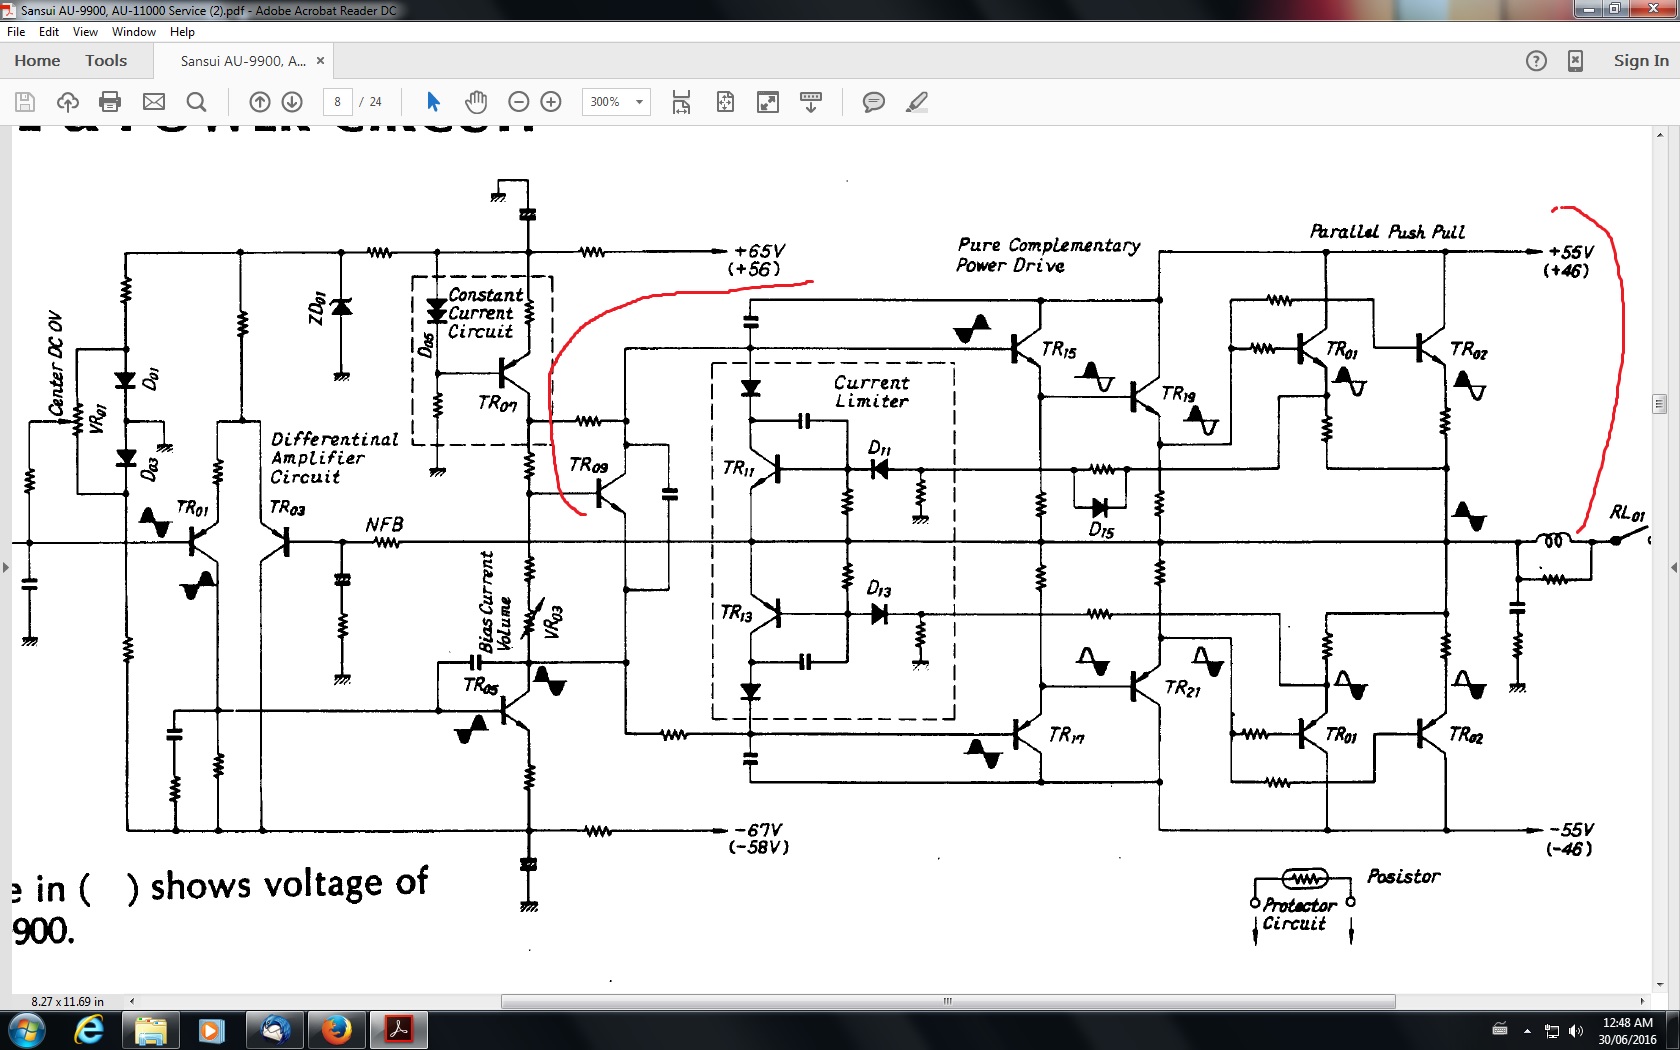Click the '+65V' supply voltage label
Screen dimensions: 1680x1050
tap(759, 251)
